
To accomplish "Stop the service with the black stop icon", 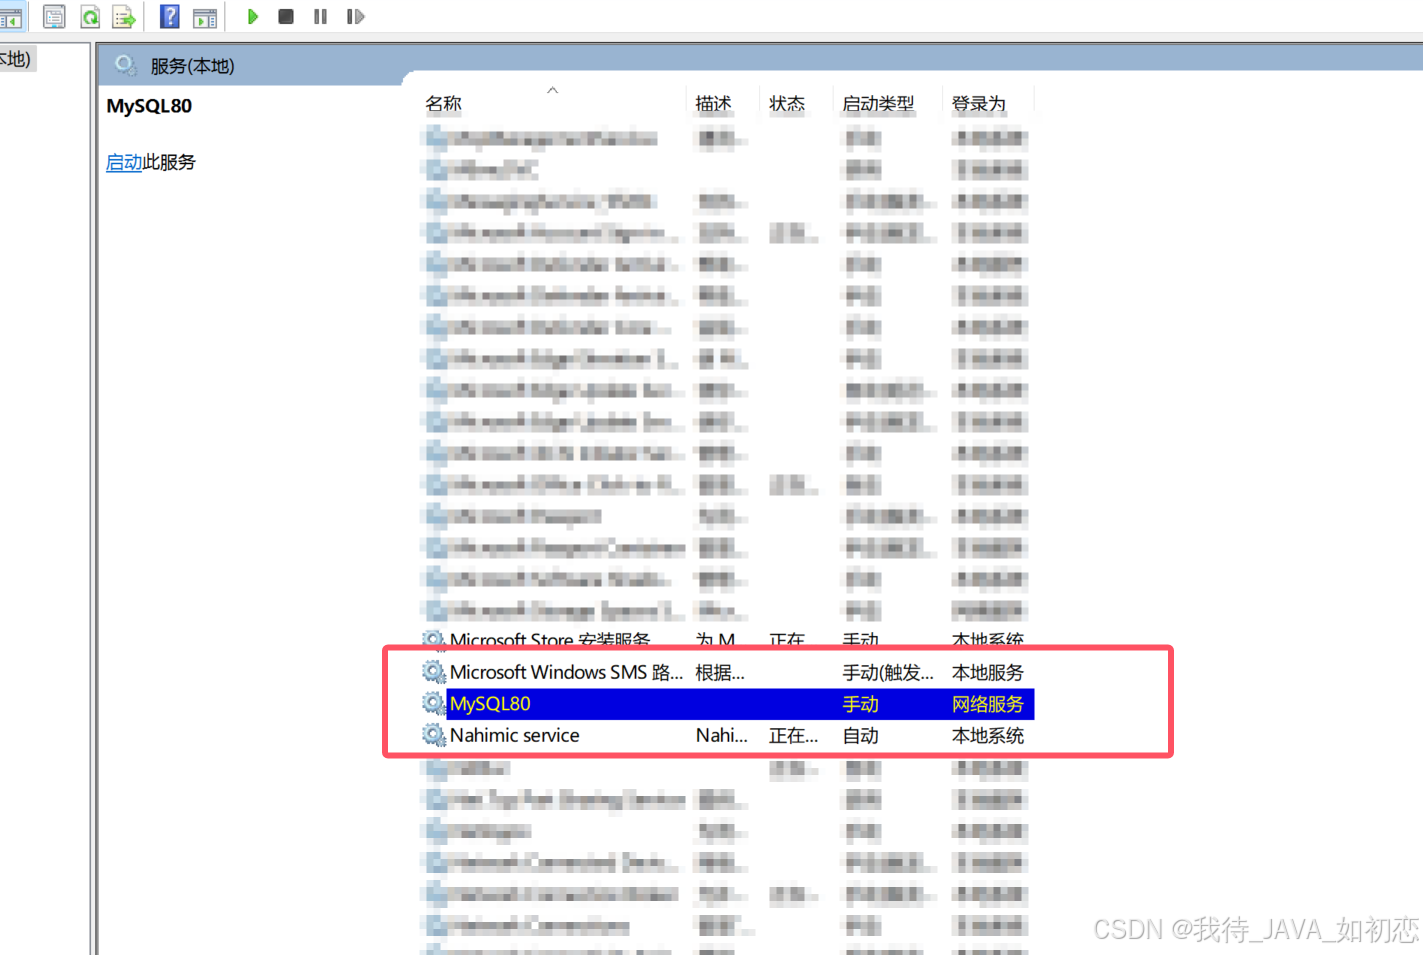I will coord(286,16).
